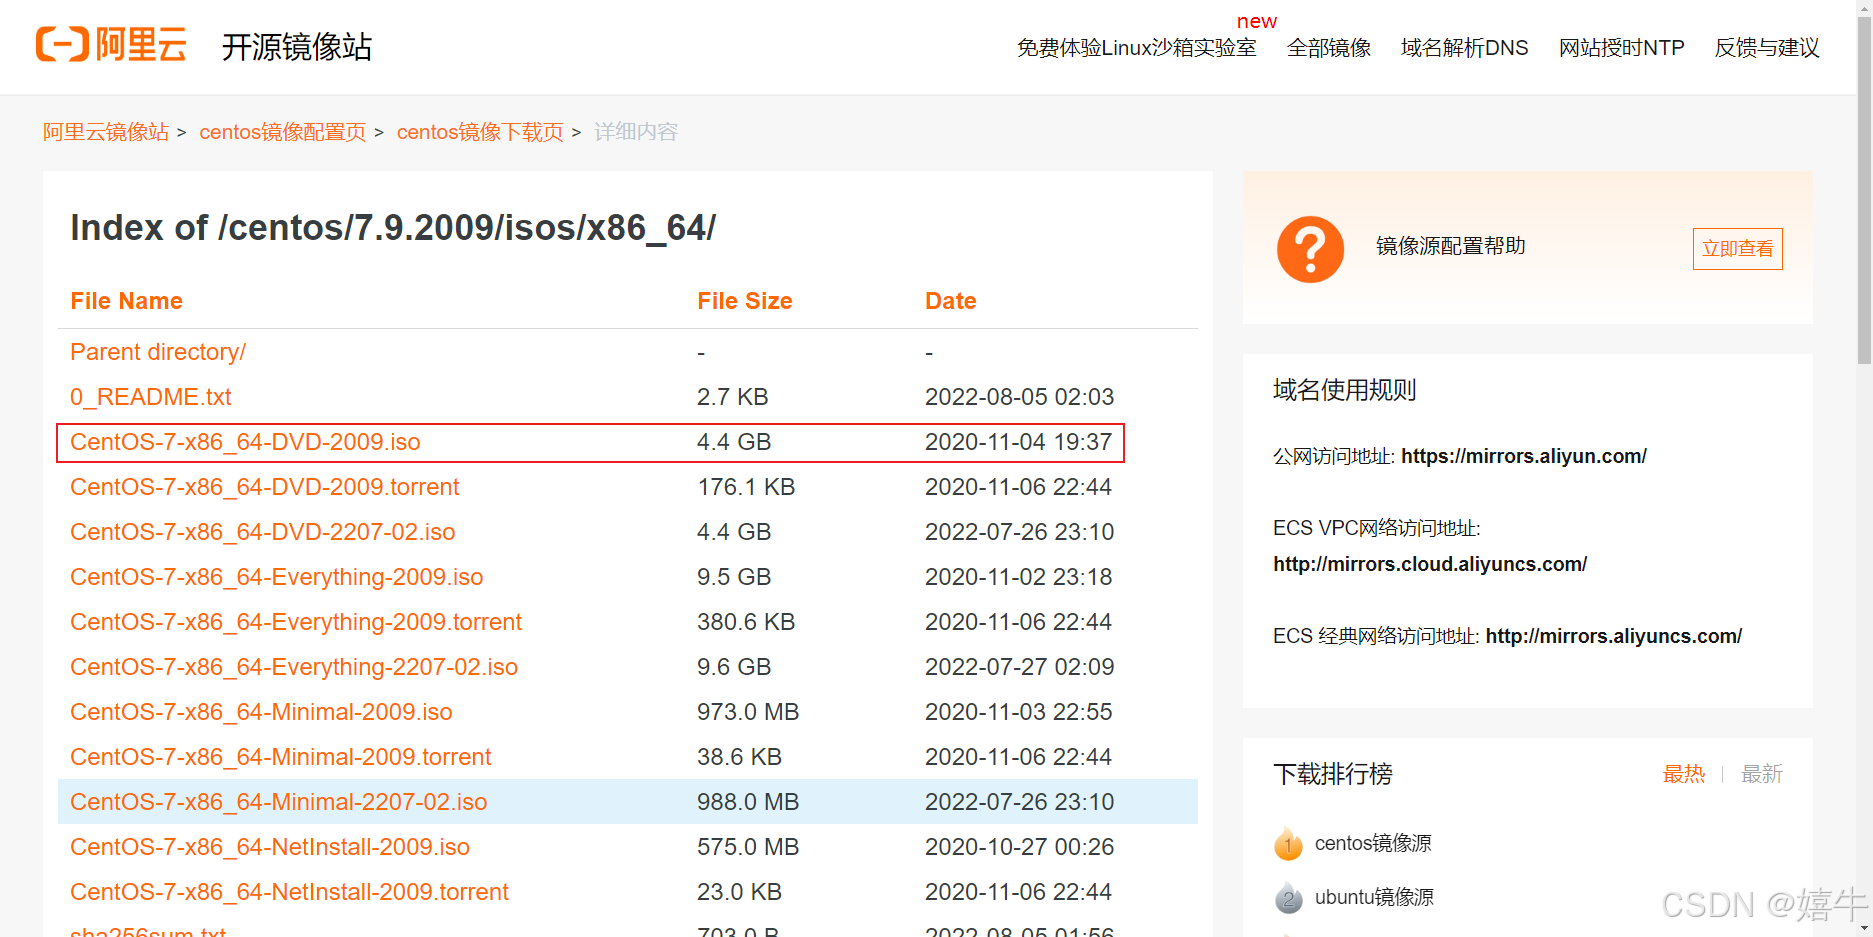Image resolution: width=1873 pixels, height=937 pixels.
Task: Open the 网站授时NTP navigation item
Action: coord(1621,48)
